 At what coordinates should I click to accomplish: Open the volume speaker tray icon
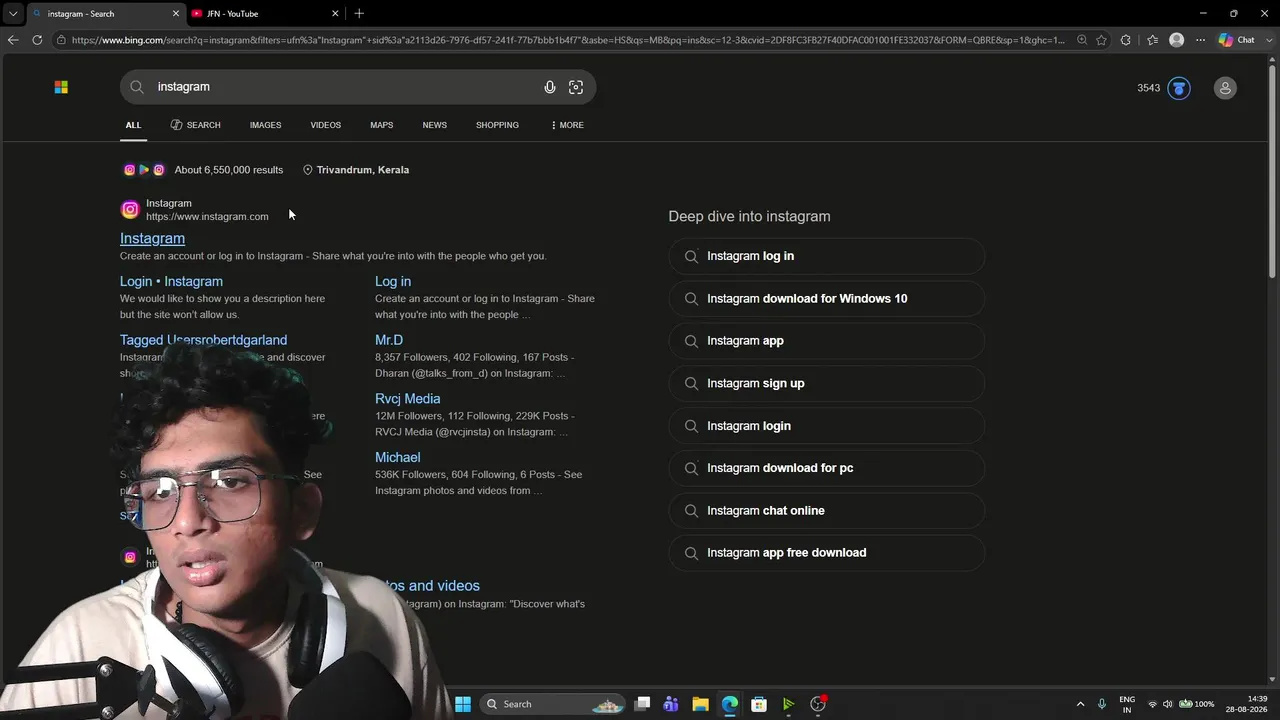click(x=1167, y=704)
